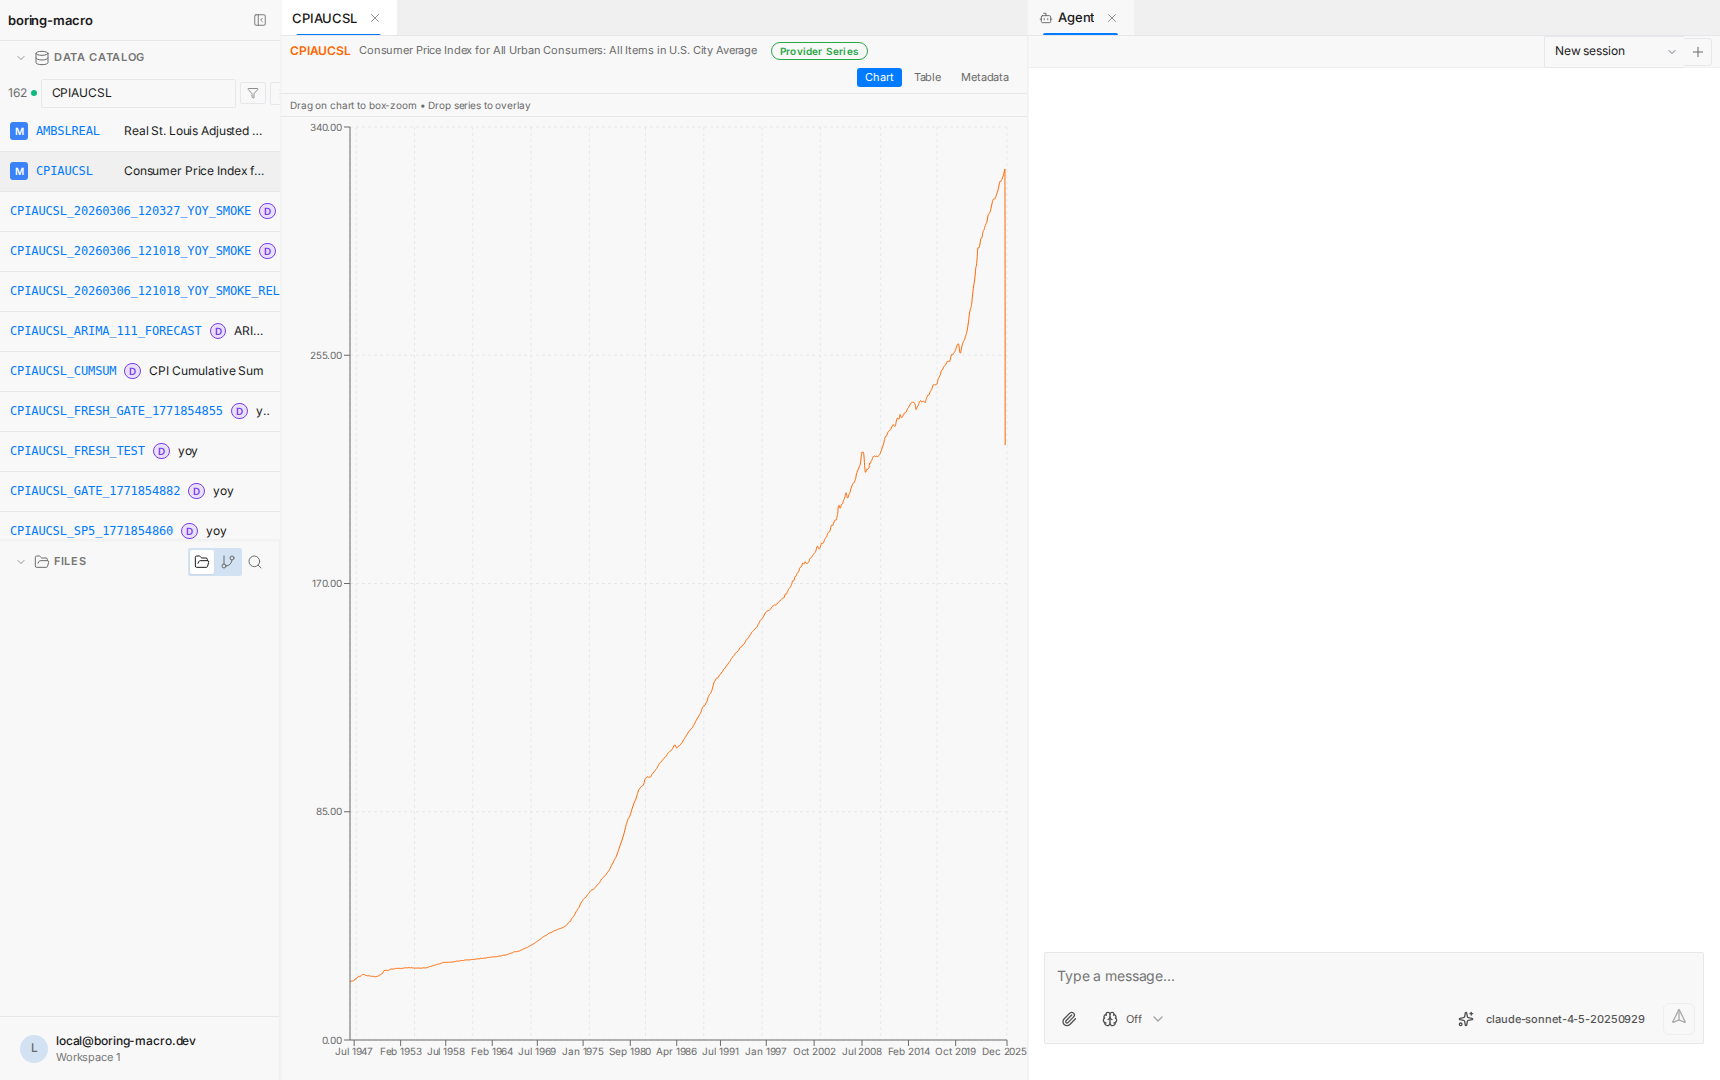Click the send arrow button in chat
Screen dimensions: 1720x1080
point(1678,1018)
